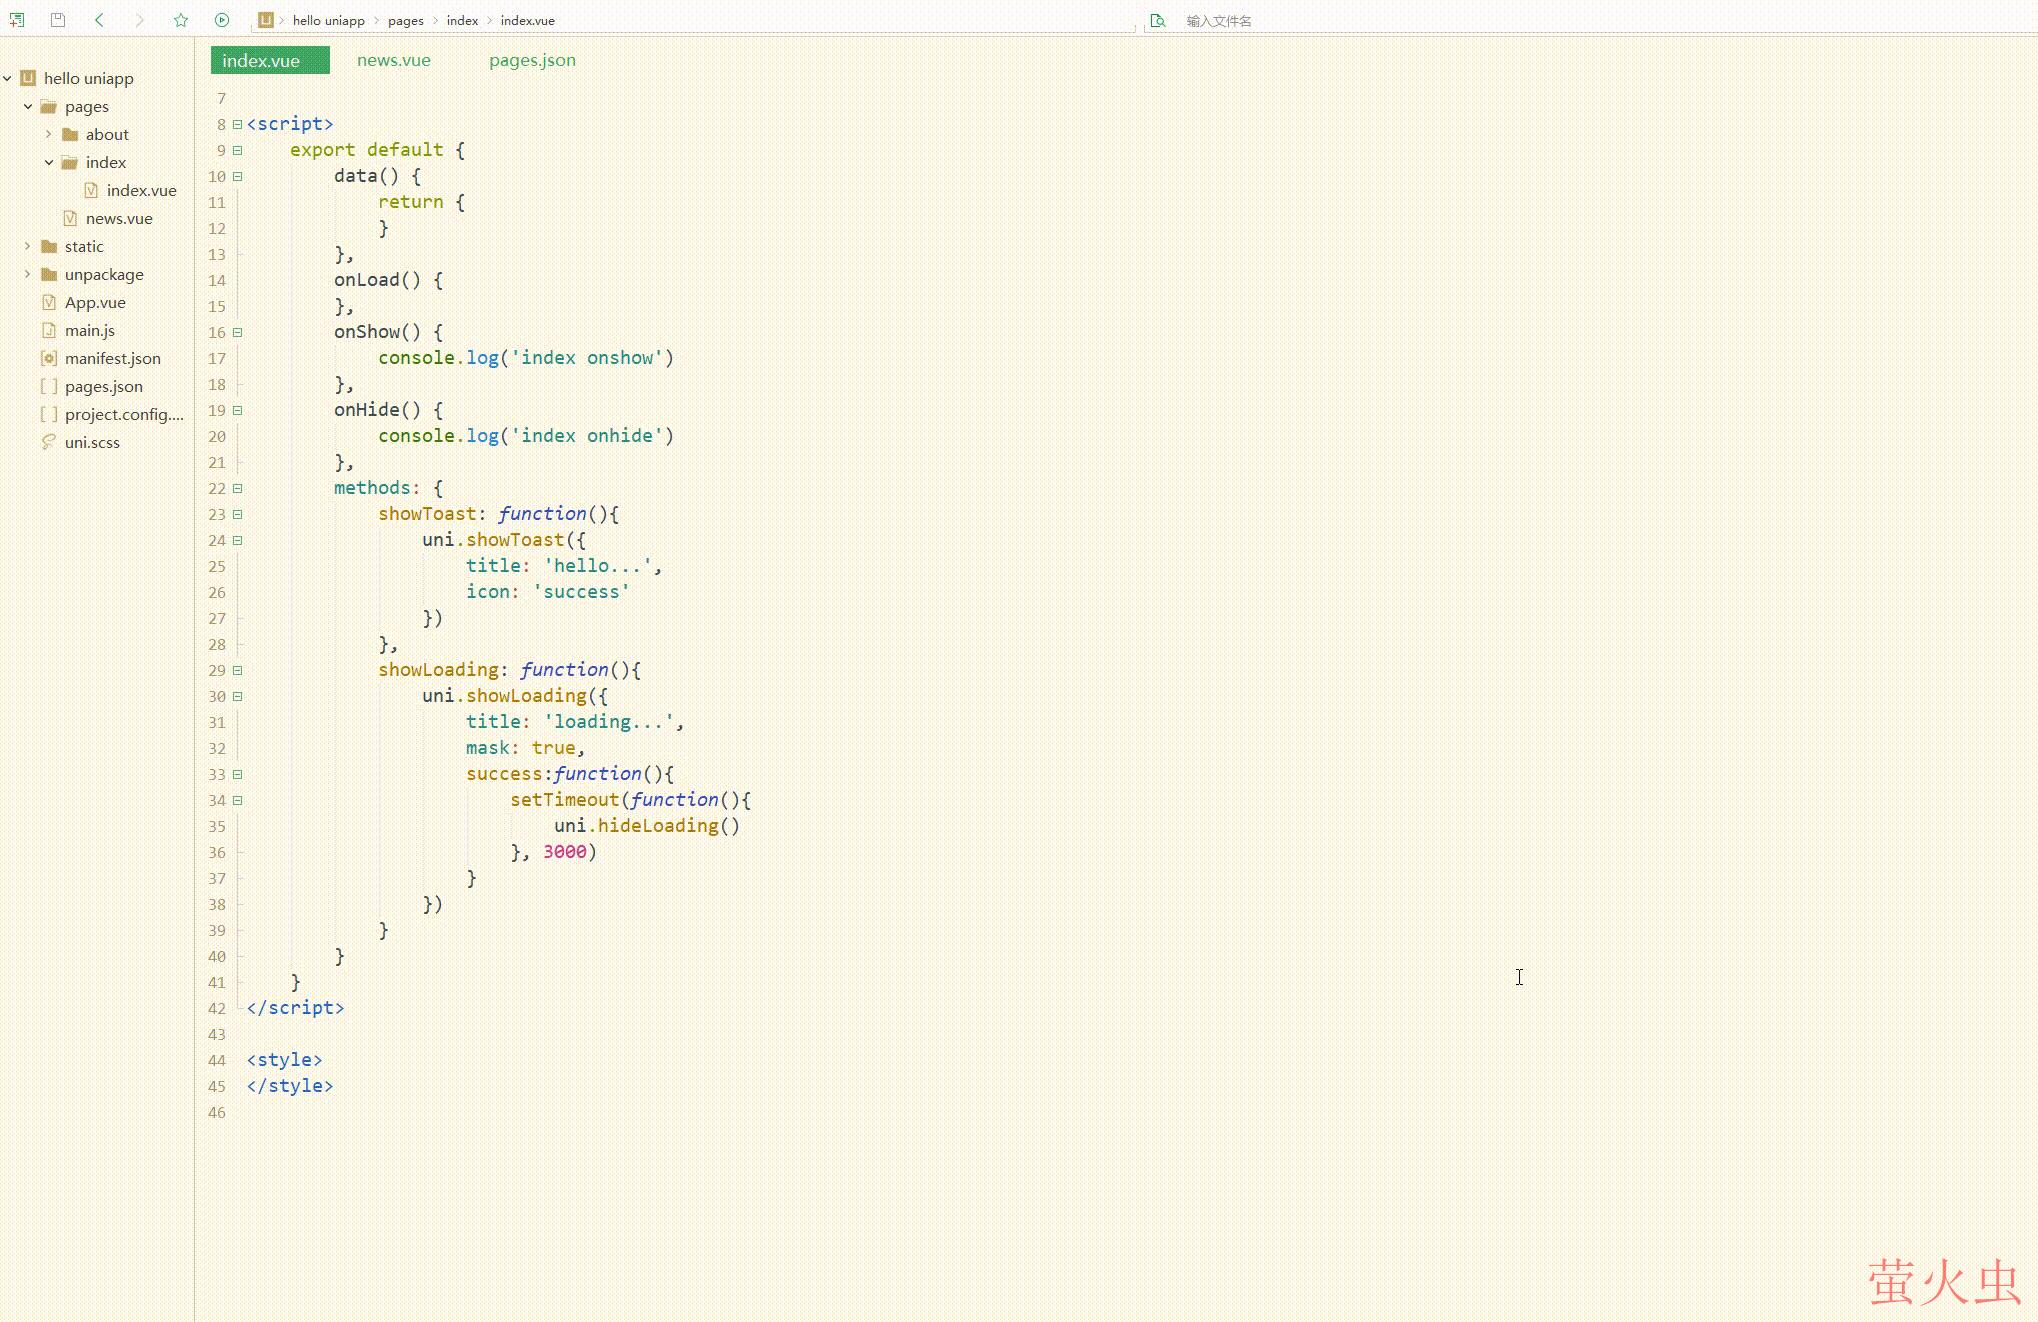This screenshot has width=2038, height=1322.
Task: Collapse the pages folder
Action: tap(28, 106)
